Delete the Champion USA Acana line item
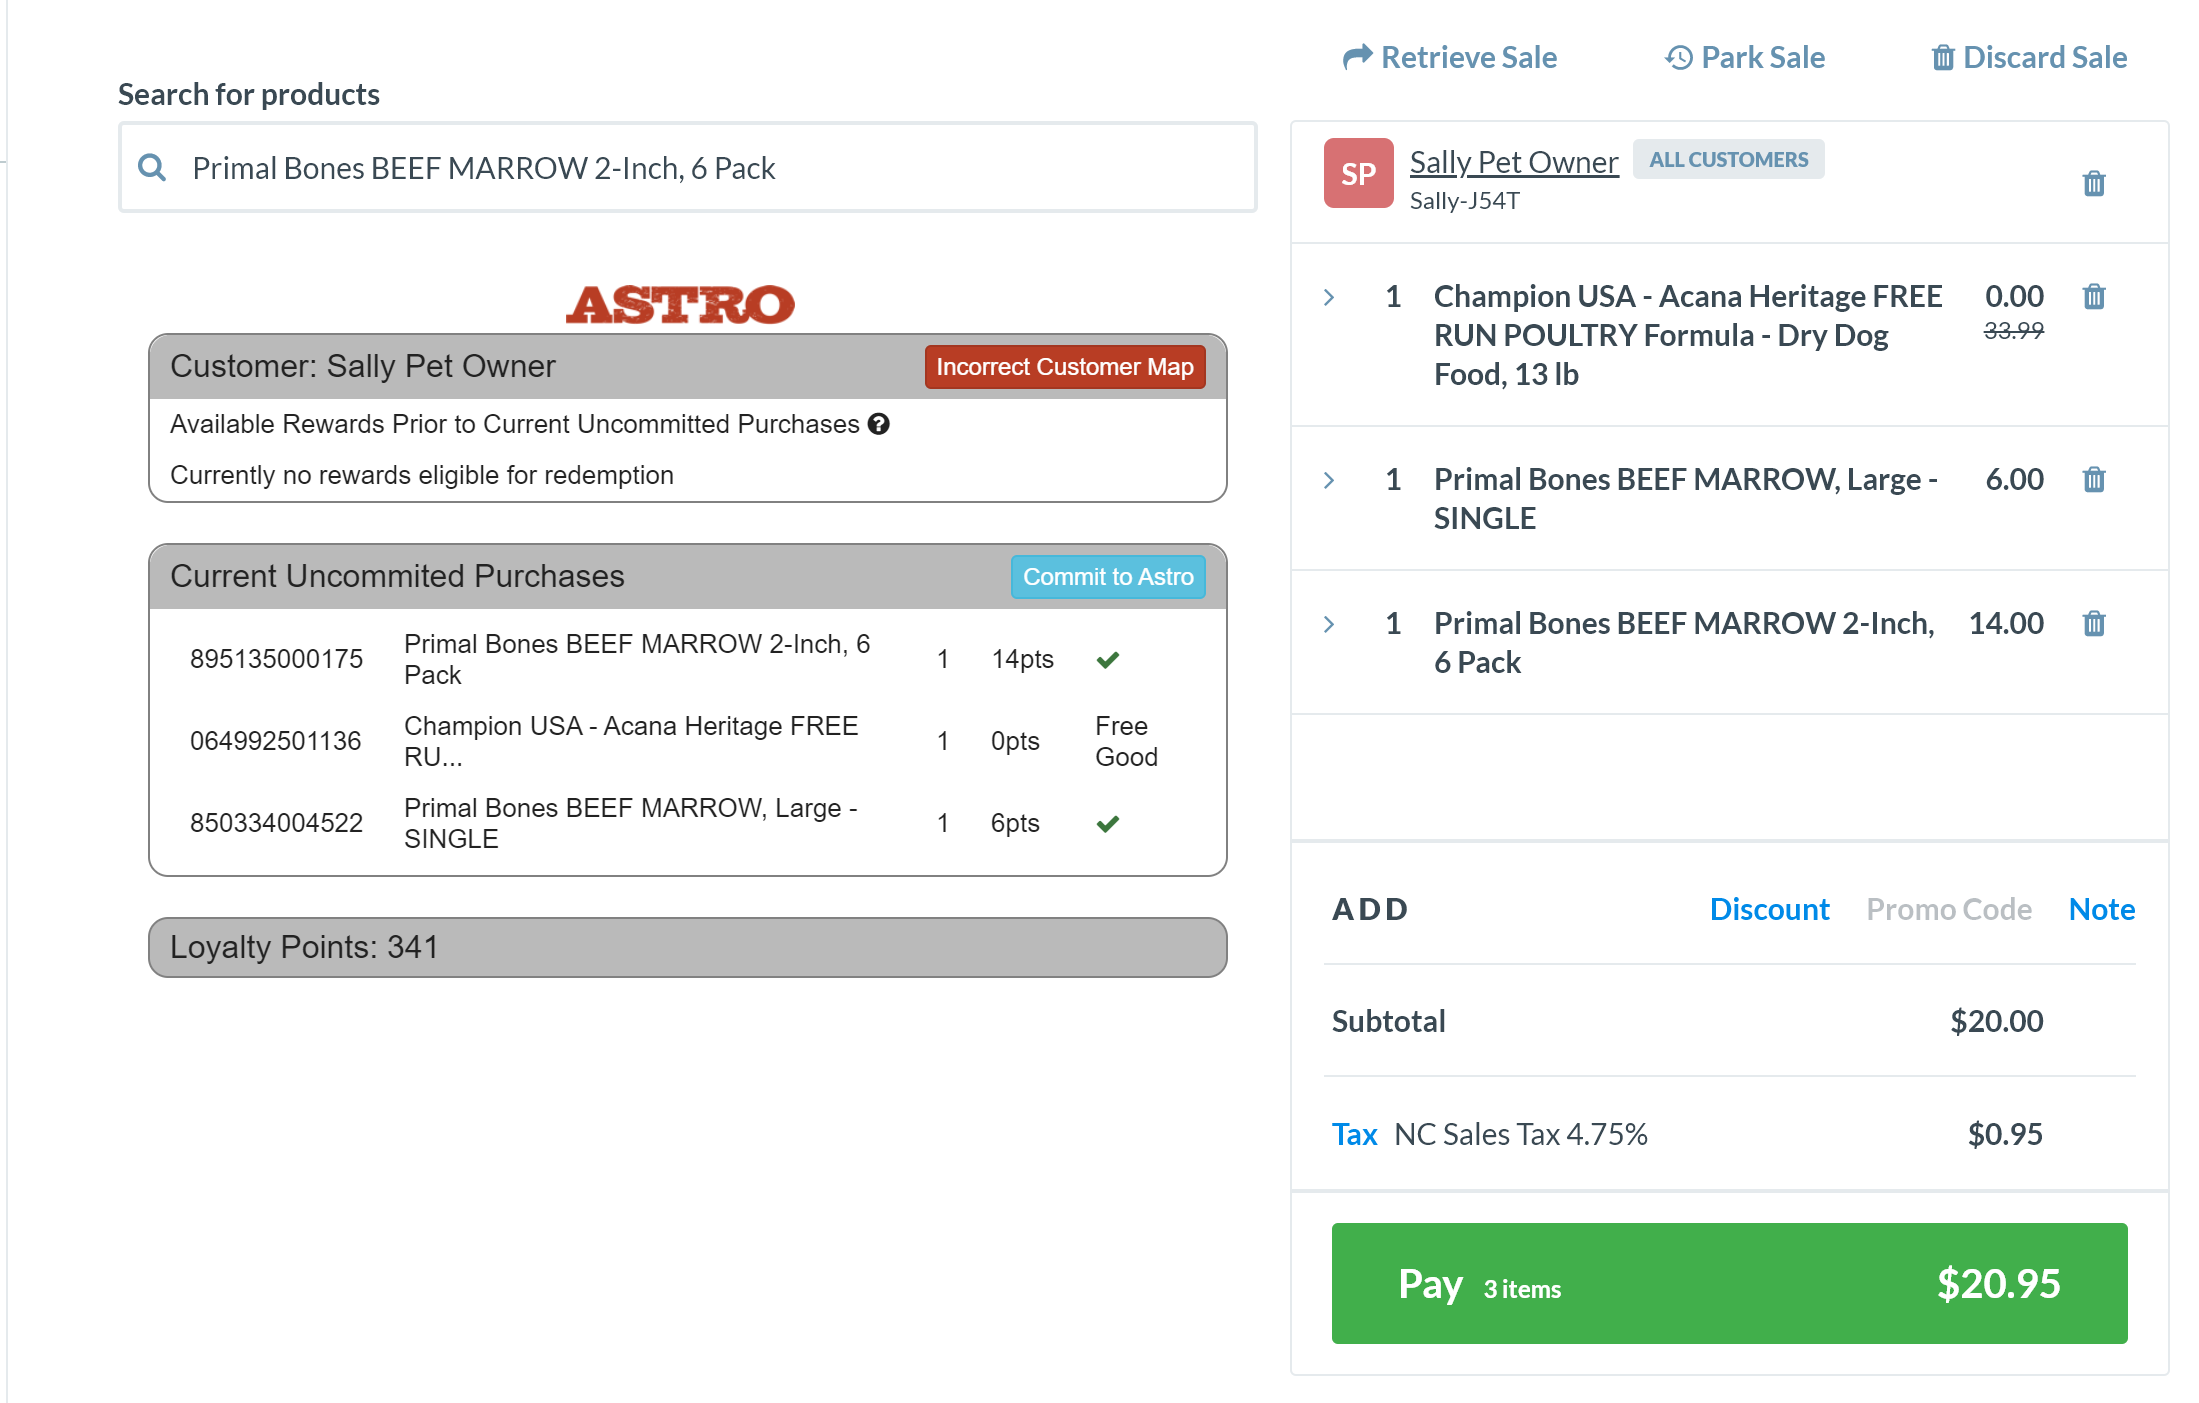Viewport: 2199px width, 1403px height. [x=2093, y=296]
